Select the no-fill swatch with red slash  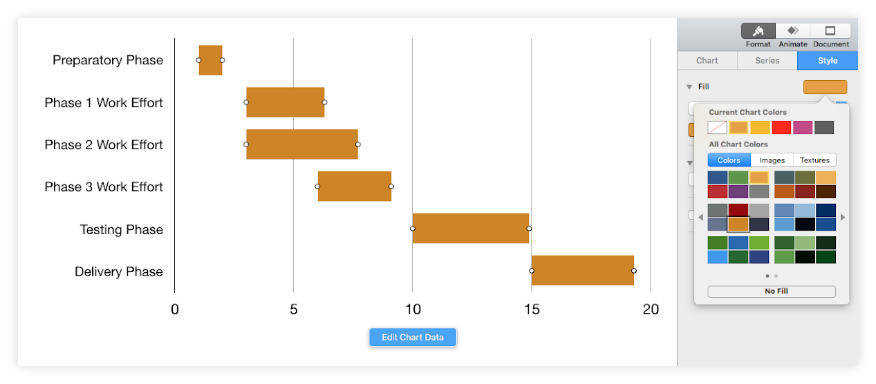click(717, 127)
